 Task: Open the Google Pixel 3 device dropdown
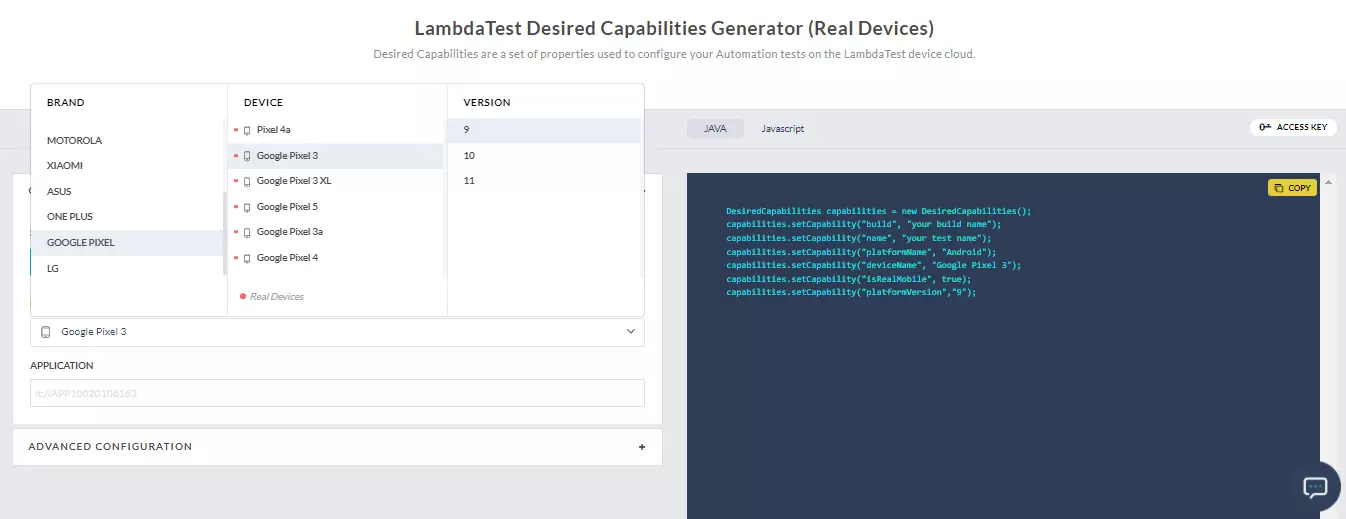coord(337,332)
